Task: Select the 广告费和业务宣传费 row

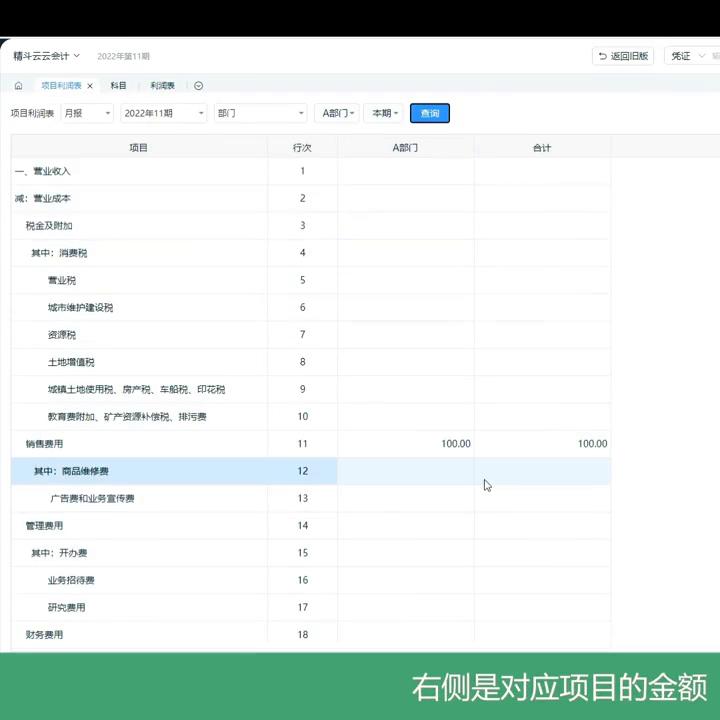Action: [311, 498]
